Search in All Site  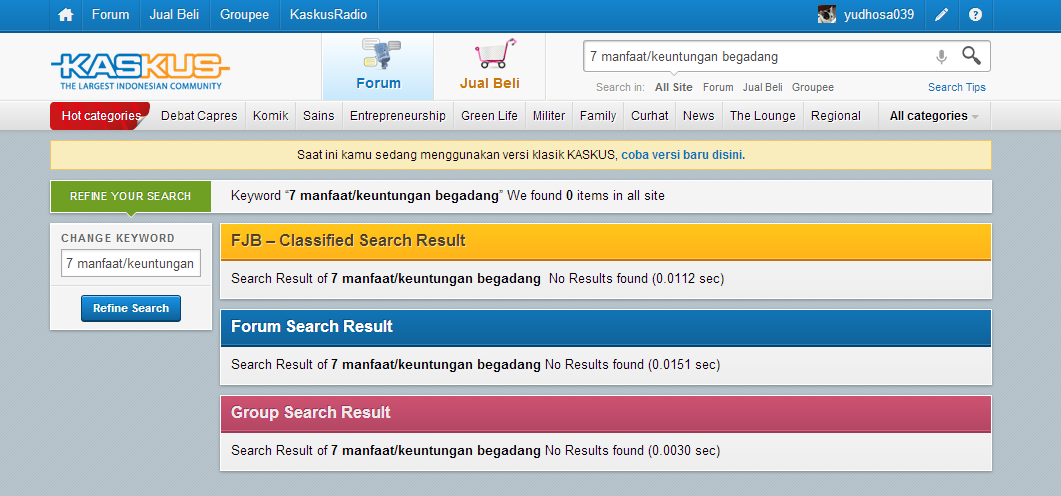[x=673, y=87]
